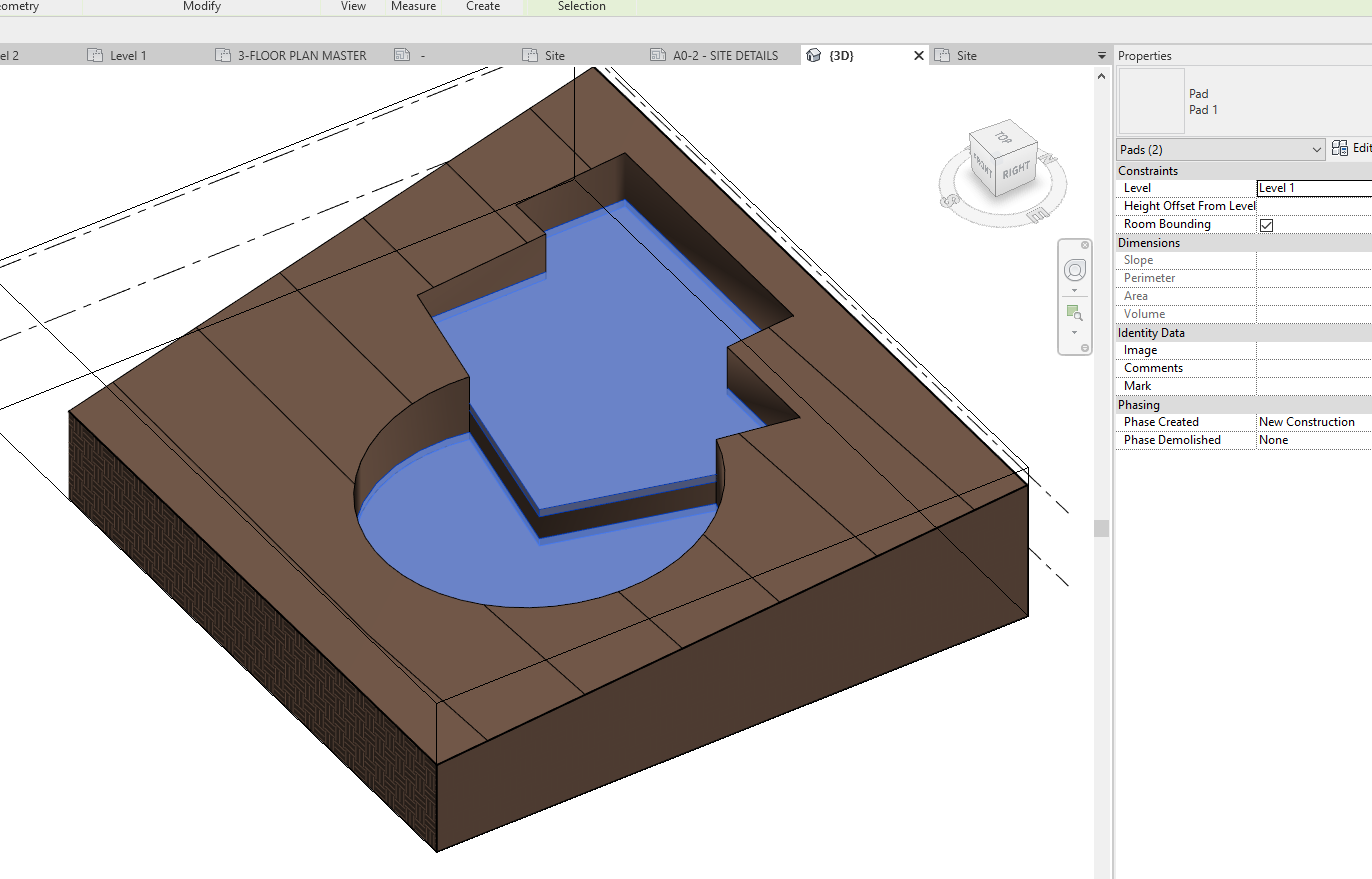Select the Full Navigation Wheel icon
This screenshot has height=879, width=1372.
tap(1075, 269)
